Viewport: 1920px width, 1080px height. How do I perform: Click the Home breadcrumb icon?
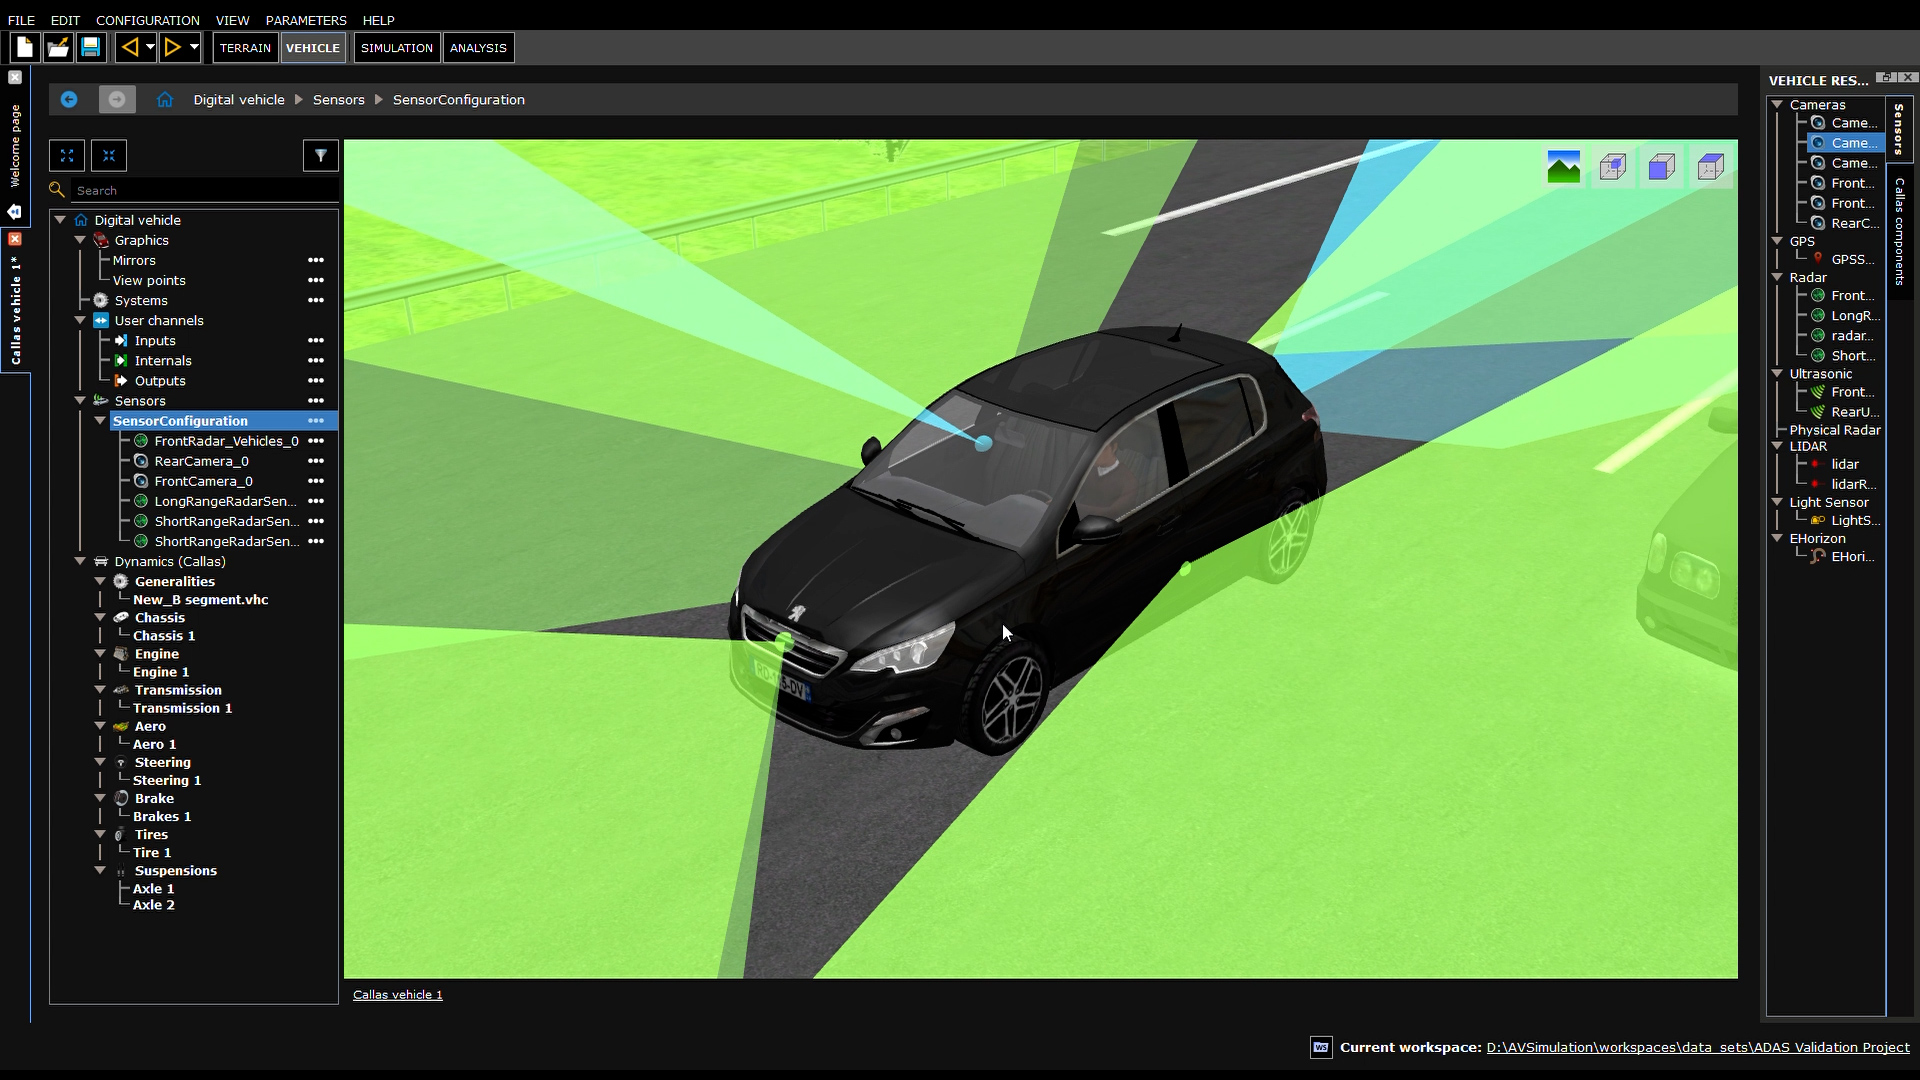tap(164, 99)
